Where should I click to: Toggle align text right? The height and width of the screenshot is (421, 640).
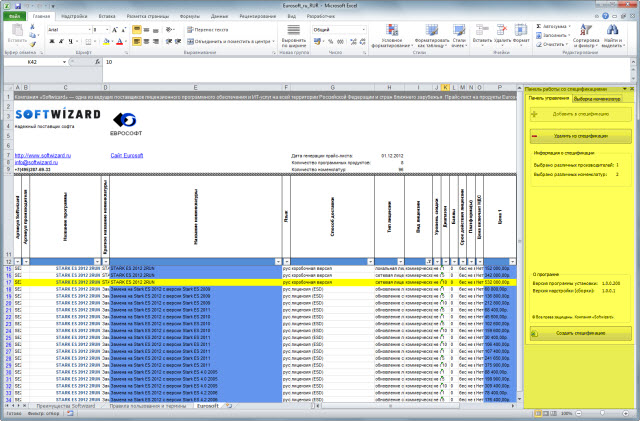point(156,41)
